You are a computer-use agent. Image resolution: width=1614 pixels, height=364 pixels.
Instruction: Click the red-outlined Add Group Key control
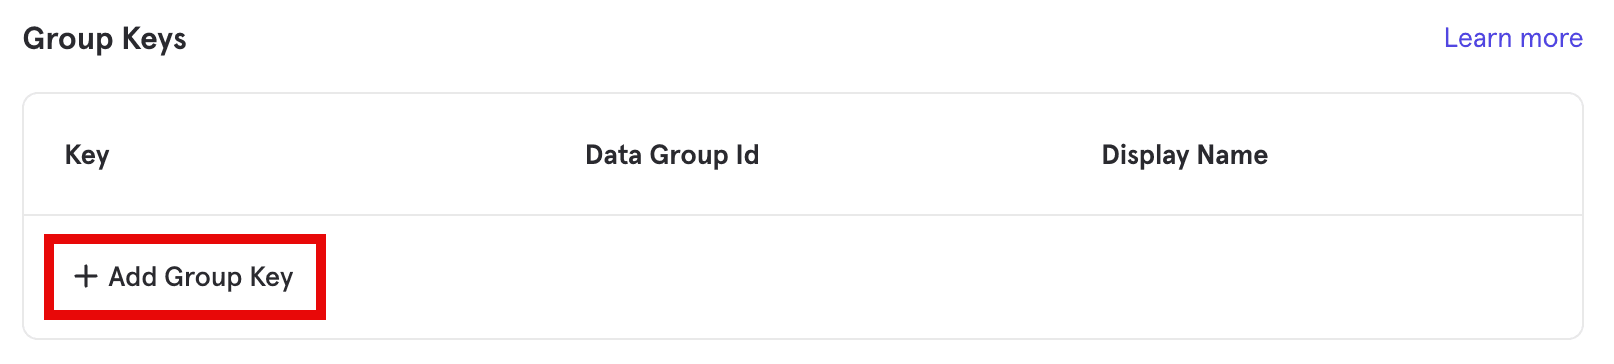(184, 277)
